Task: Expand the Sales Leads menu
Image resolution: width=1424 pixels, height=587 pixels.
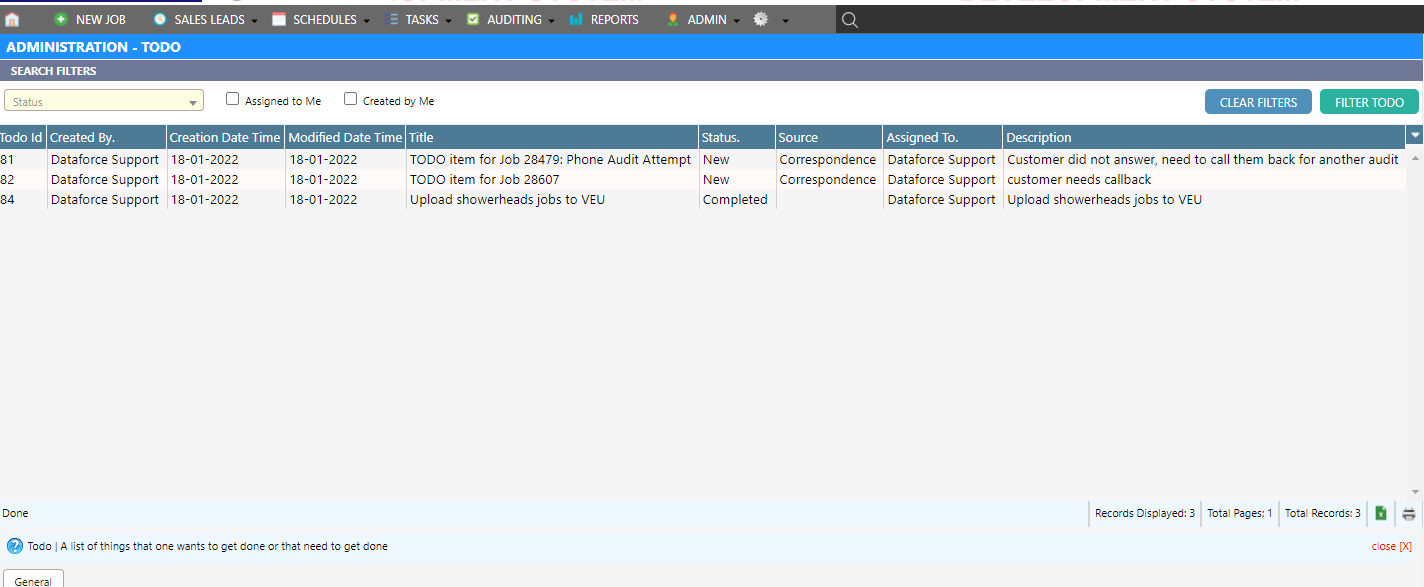Action: pos(208,19)
